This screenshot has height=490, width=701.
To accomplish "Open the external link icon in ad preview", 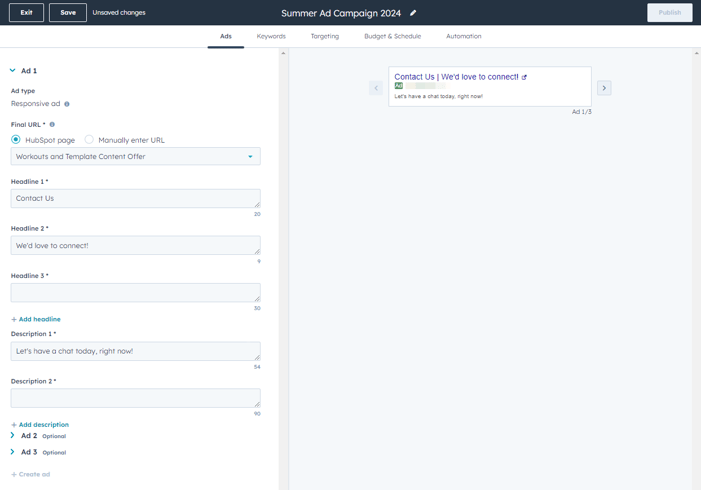I will point(524,77).
